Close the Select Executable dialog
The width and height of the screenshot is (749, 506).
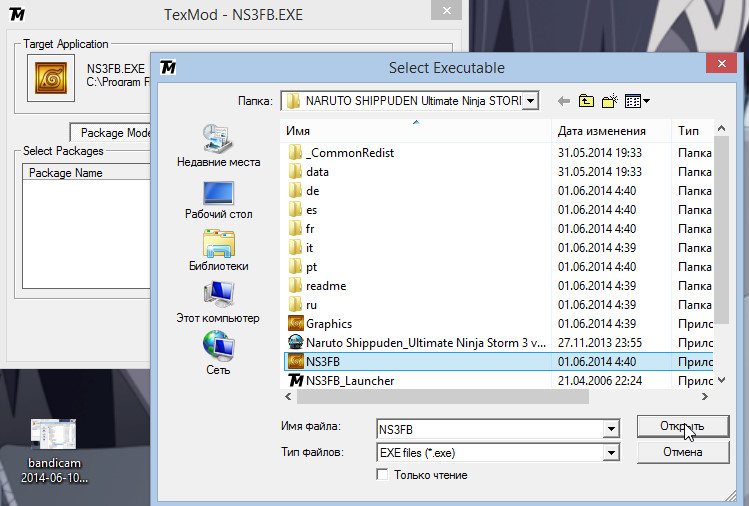tap(722, 63)
